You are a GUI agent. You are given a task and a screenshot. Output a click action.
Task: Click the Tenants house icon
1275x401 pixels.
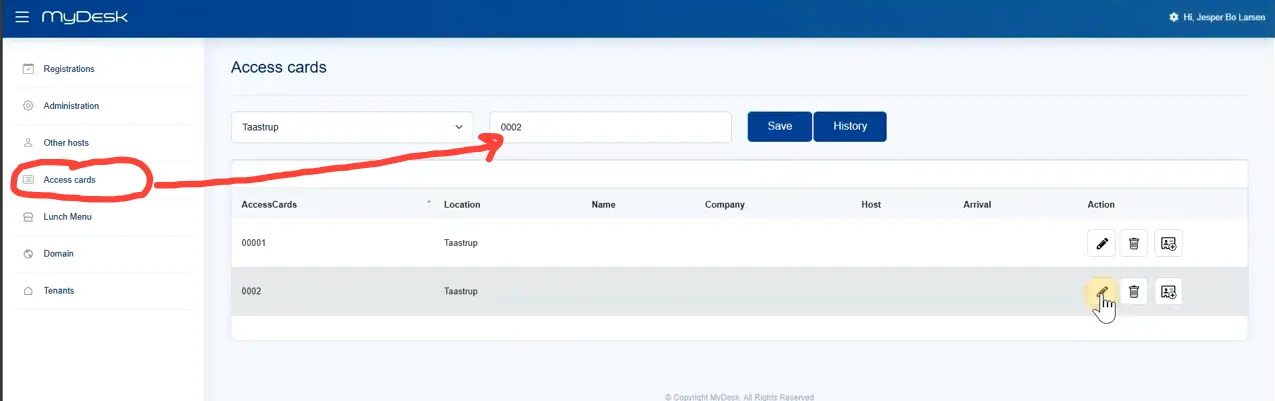(28, 291)
